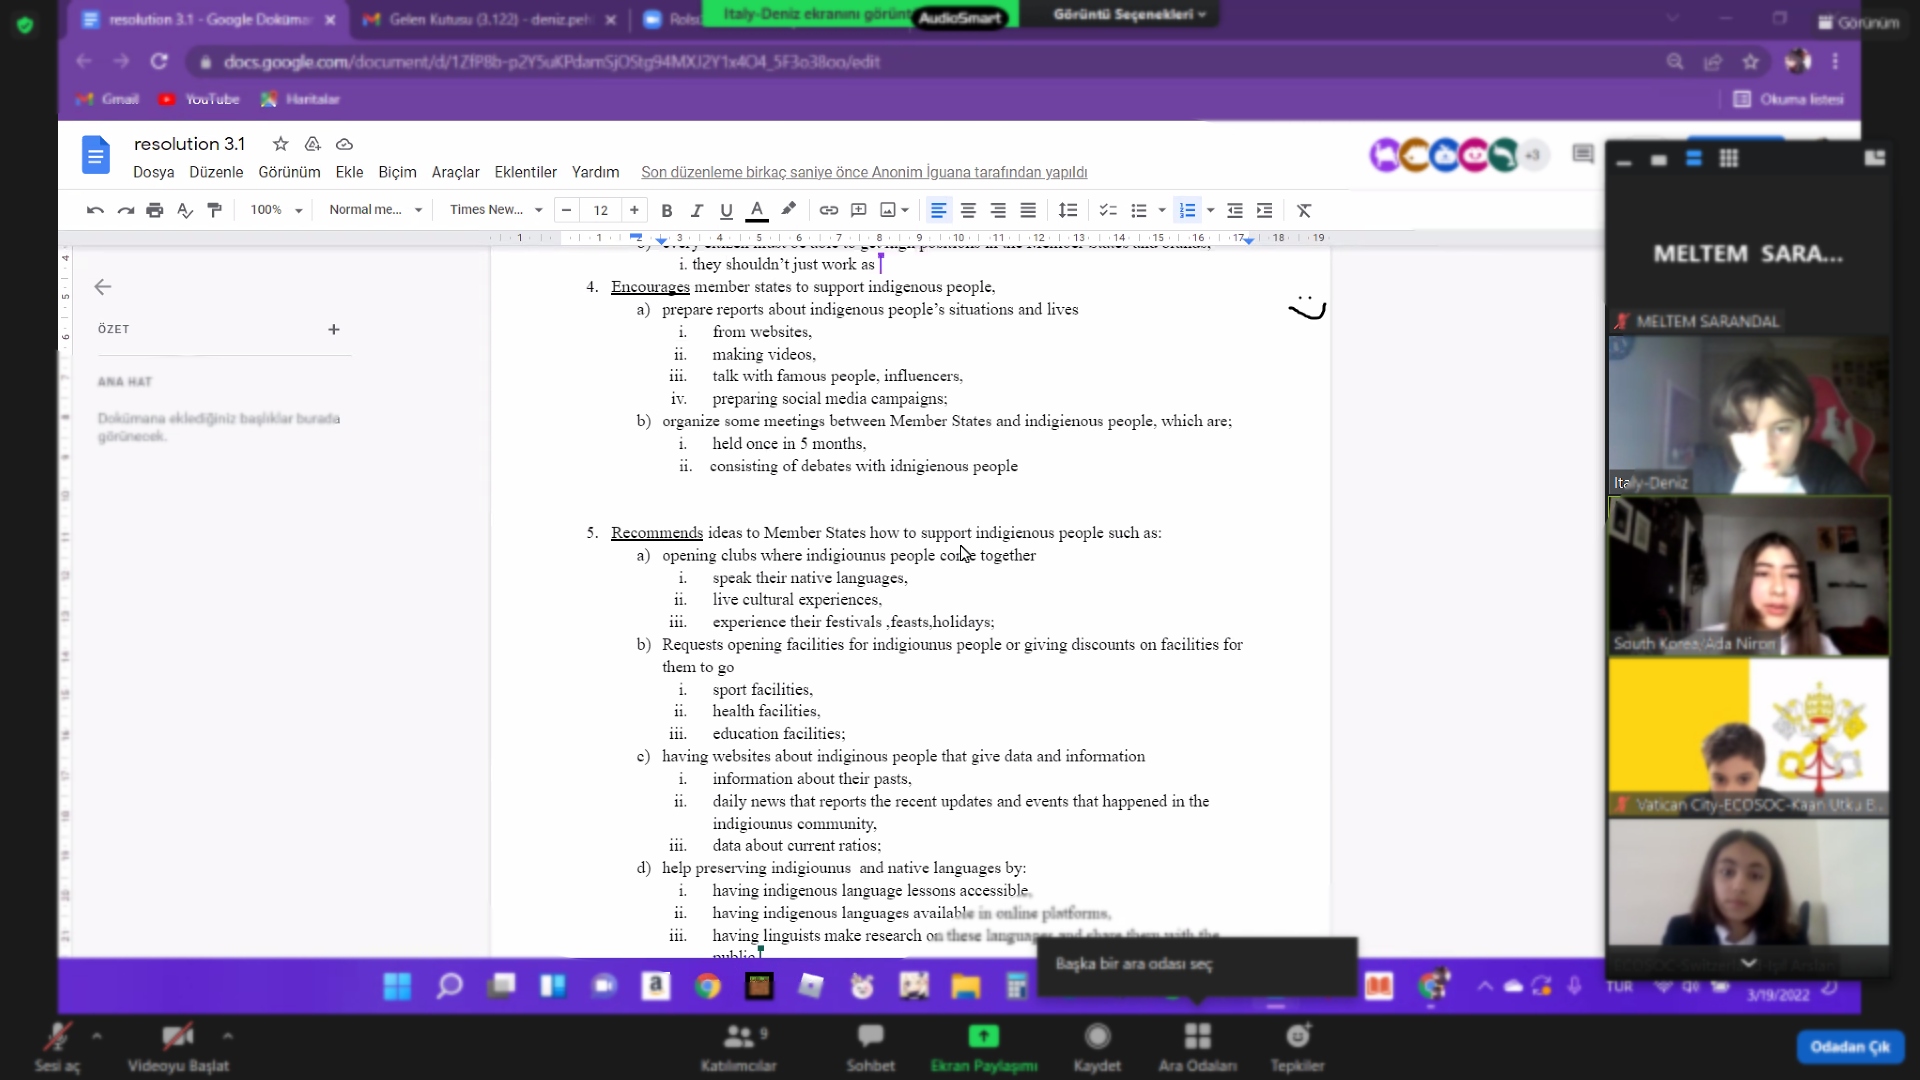Open the Biçim menu
Screen dimensions: 1920x1080
tap(397, 172)
